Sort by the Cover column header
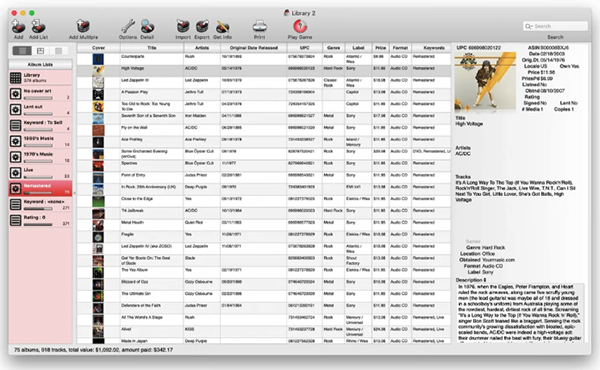 pos(98,48)
